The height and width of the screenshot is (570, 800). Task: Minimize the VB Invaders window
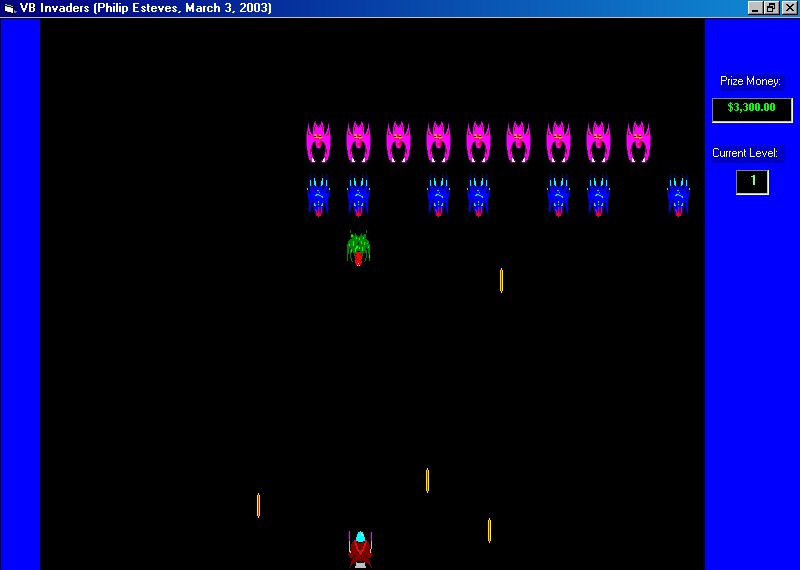coord(755,8)
